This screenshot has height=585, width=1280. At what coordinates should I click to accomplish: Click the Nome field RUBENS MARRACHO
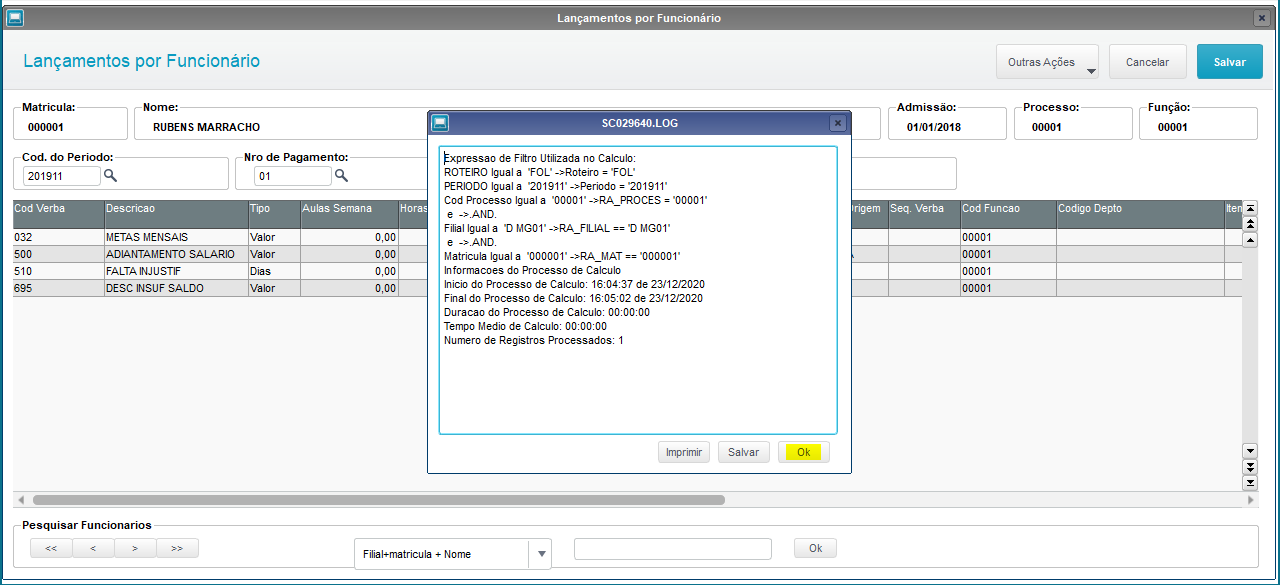[x=281, y=123]
